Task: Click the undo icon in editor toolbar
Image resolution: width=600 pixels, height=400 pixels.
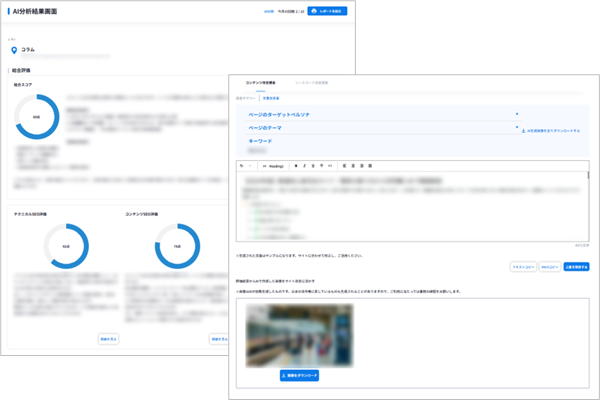Action: 242,165
